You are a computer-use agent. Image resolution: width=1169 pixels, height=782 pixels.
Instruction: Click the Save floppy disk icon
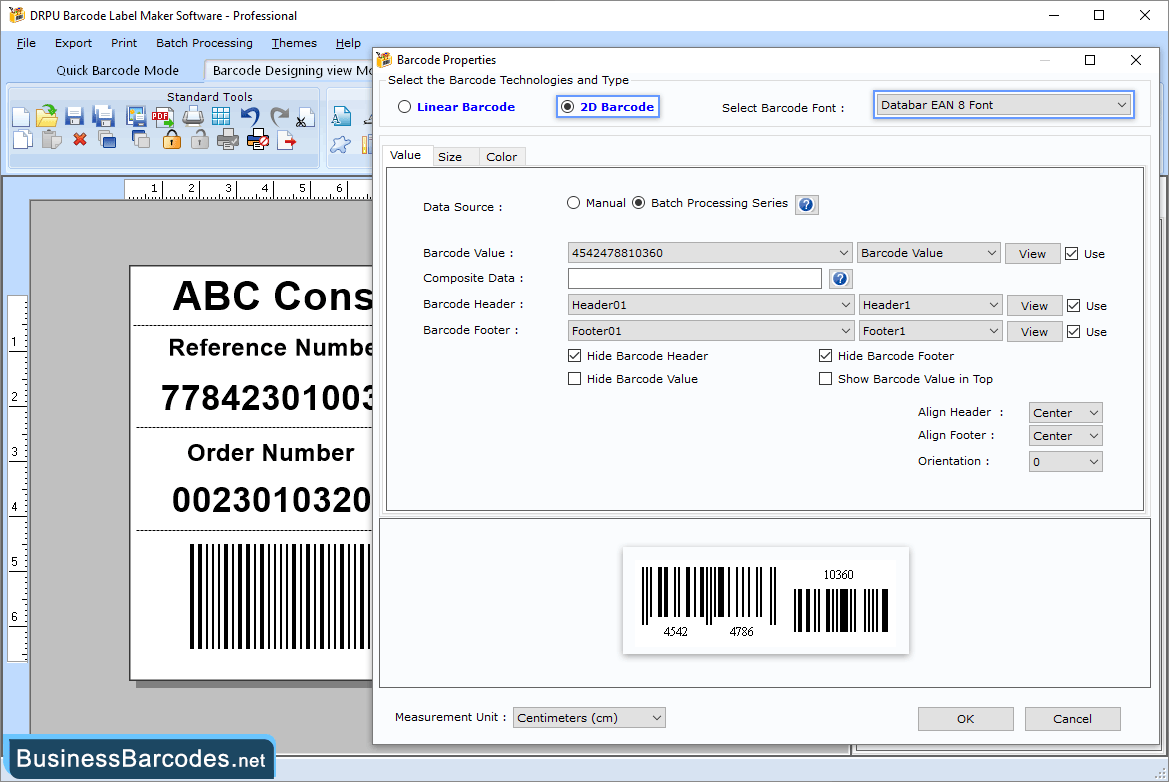point(74,116)
